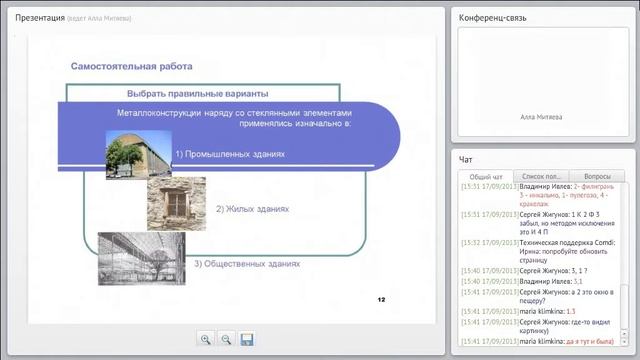This screenshot has width=640, height=360.
Task: Click 'Выбрать правильные варианты' box
Action: point(203,93)
